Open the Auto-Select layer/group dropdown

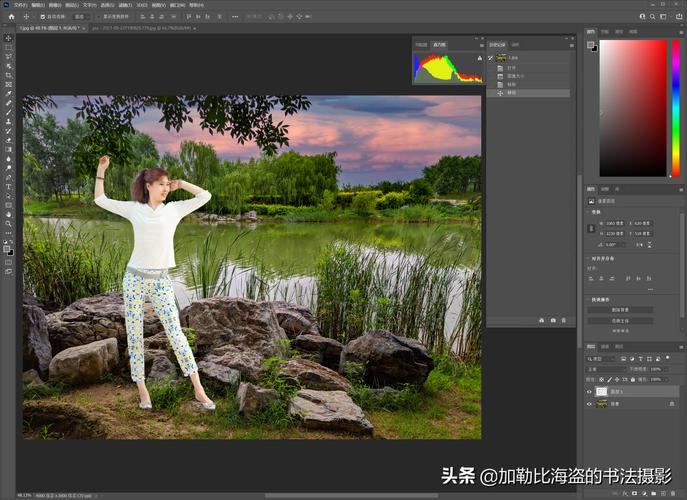(x=81, y=17)
